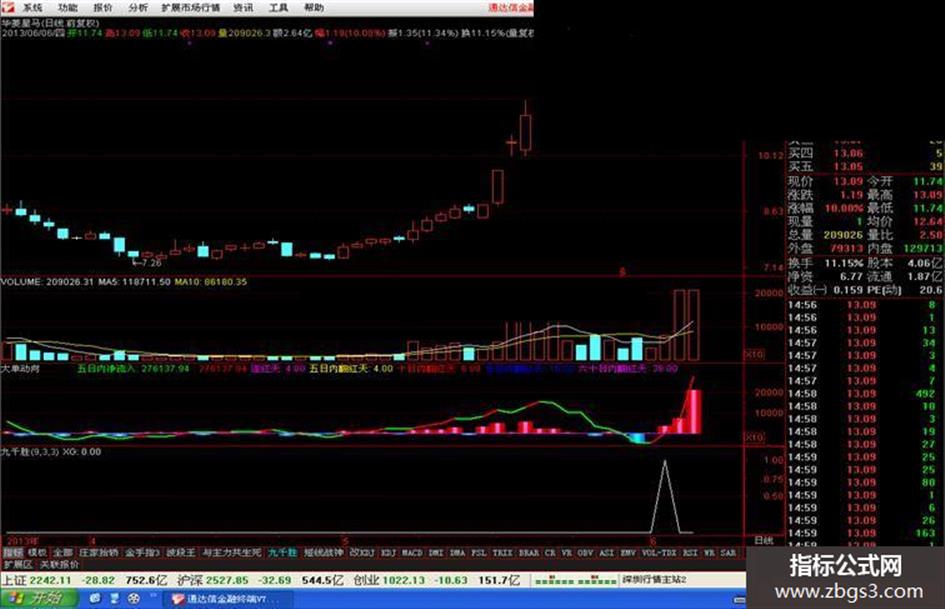Select the highlighted 九千胜 indicator tab
Screen dimensions: 945x609
283,552
